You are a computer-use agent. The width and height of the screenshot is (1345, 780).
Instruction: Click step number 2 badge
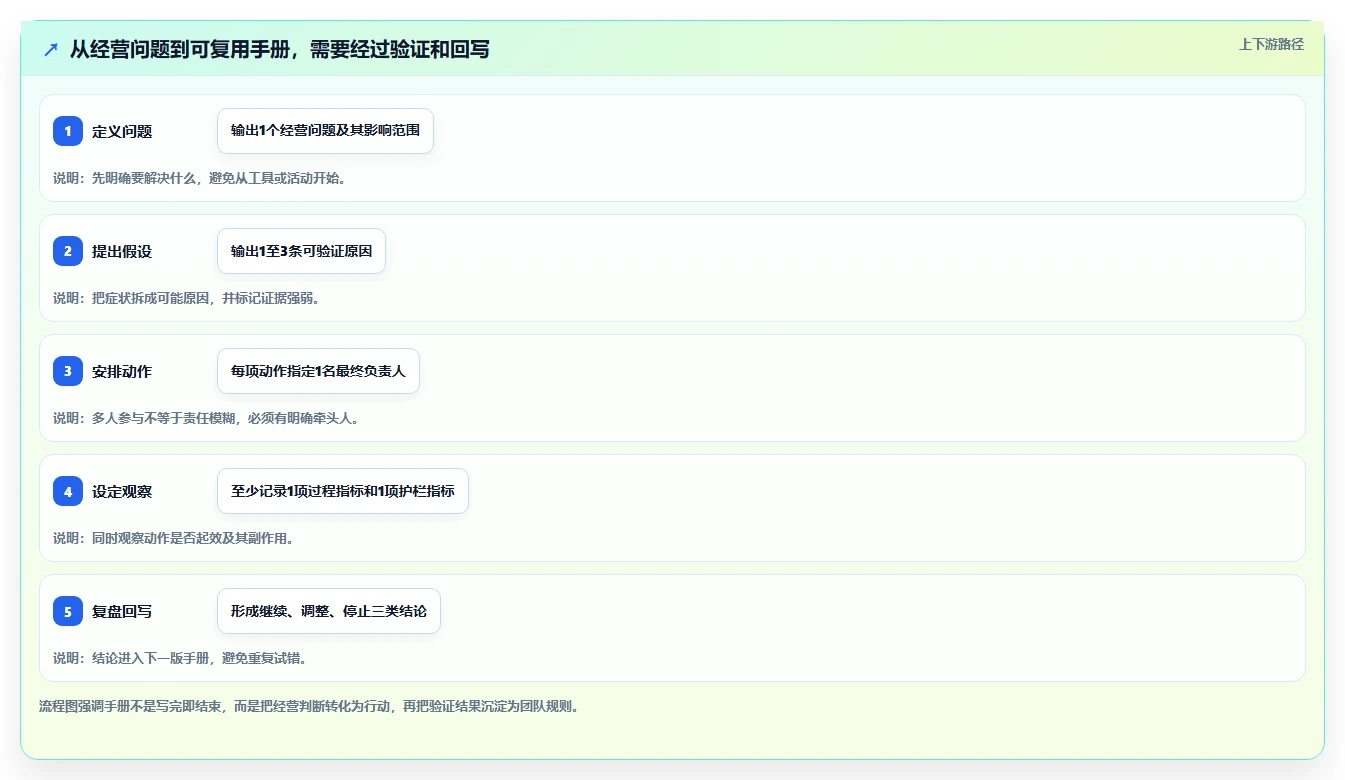[x=68, y=251]
